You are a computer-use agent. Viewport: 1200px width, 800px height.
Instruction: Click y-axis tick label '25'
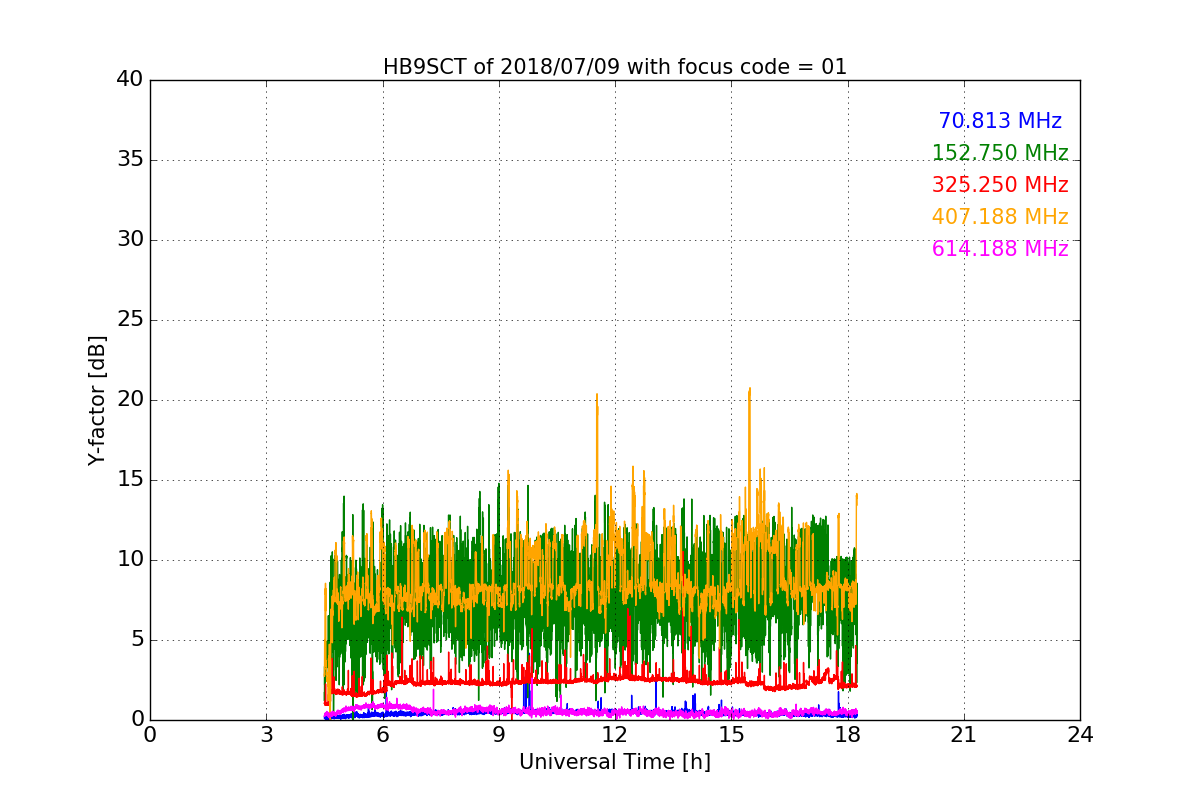pyautogui.click(x=130, y=320)
